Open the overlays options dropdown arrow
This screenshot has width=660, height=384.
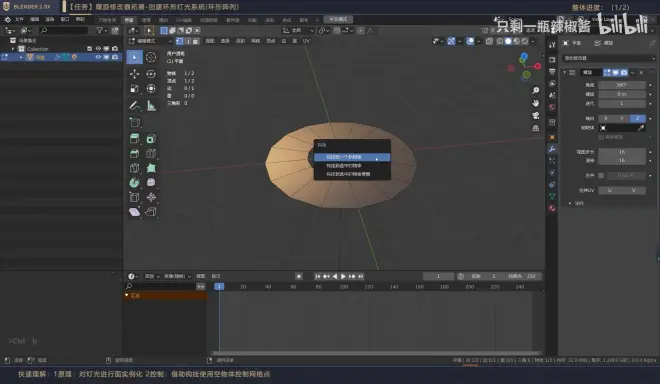pos(478,41)
